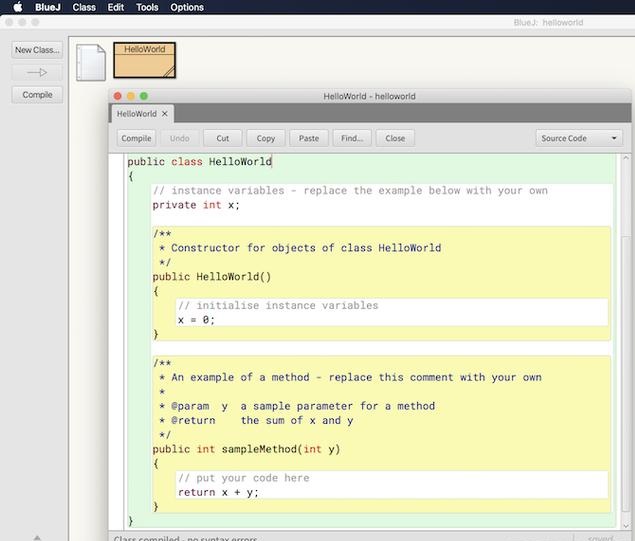Image resolution: width=635 pixels, height=541 pixels.
Task: Click the Paste toolbar button
Action: (309, 138)
